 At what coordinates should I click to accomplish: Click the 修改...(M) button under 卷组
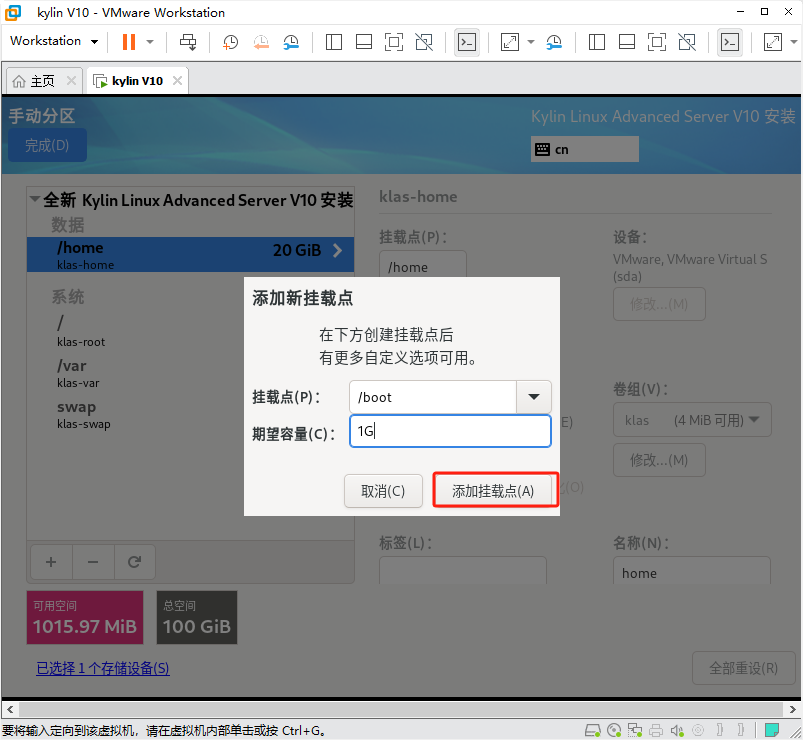(x=659, y=460)
